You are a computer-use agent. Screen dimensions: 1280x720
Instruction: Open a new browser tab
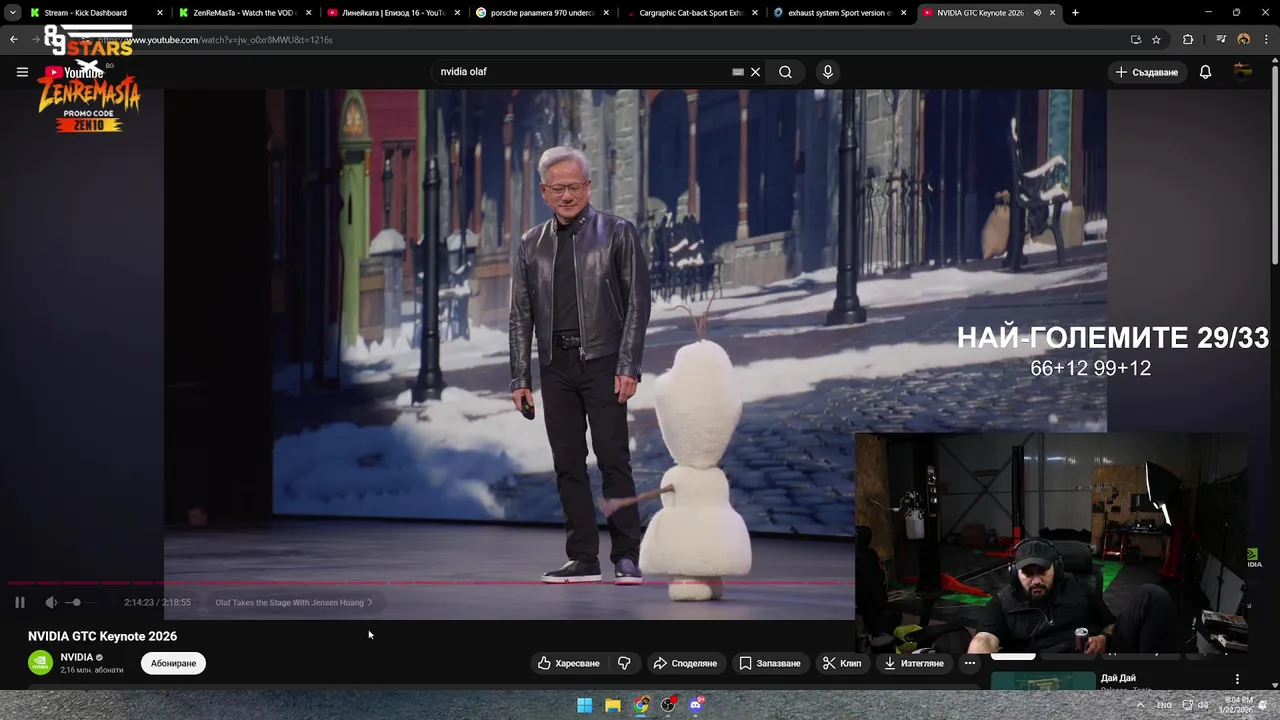click(1075, 13)
